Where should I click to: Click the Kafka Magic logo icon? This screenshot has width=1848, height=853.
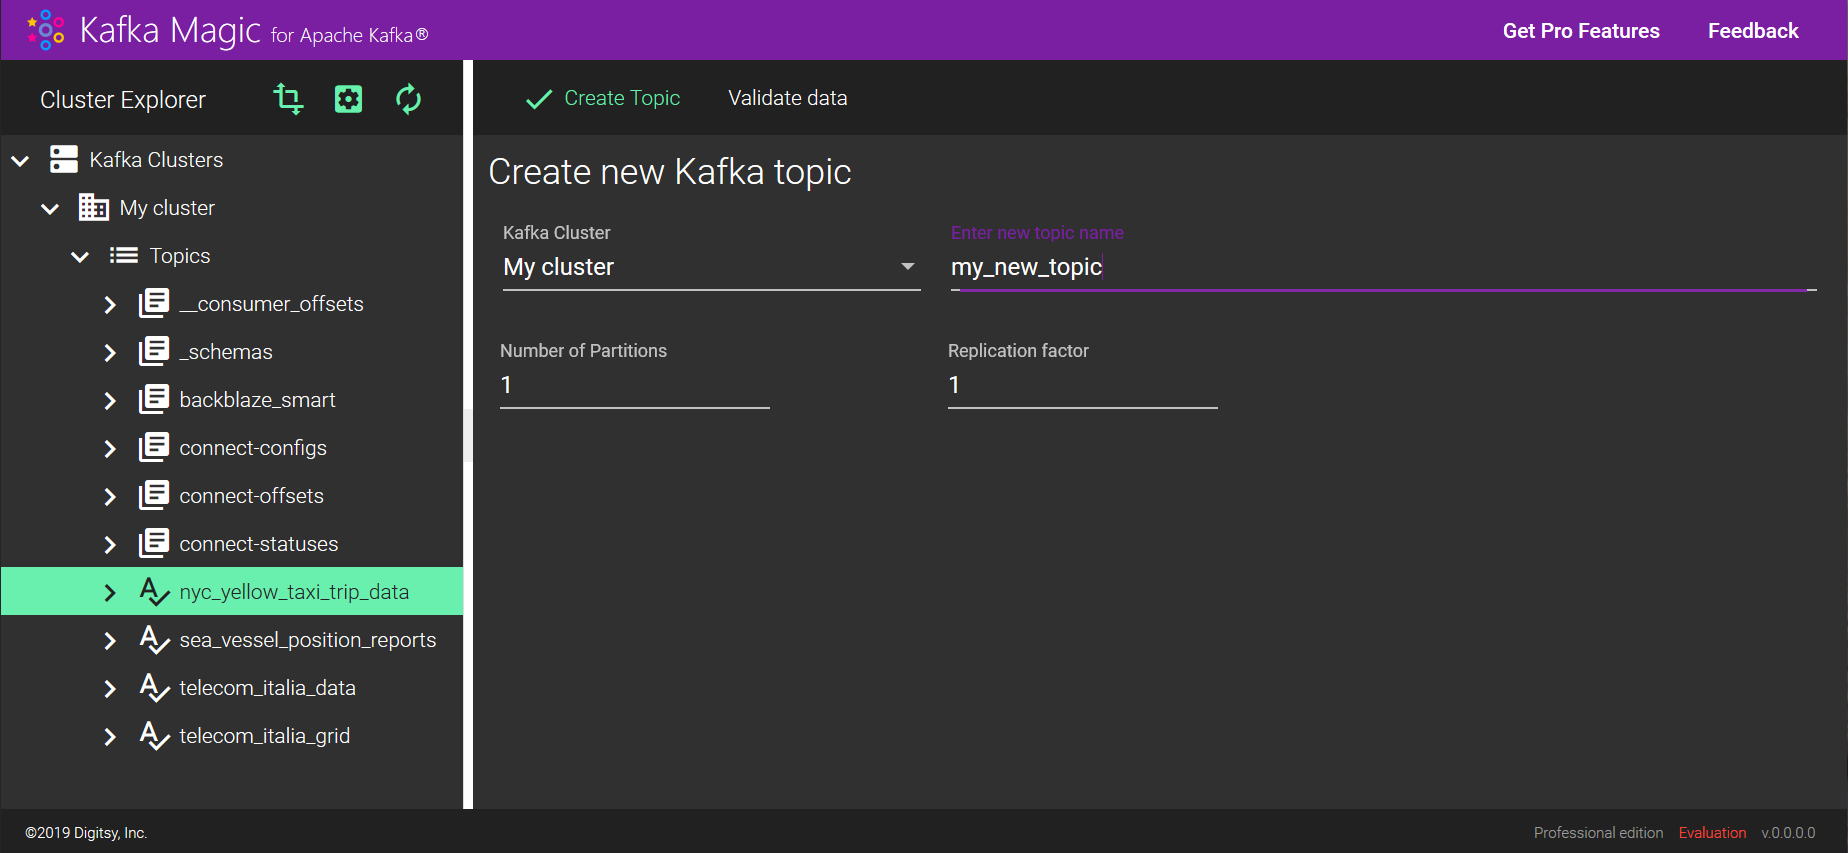(x=46, y=30)
